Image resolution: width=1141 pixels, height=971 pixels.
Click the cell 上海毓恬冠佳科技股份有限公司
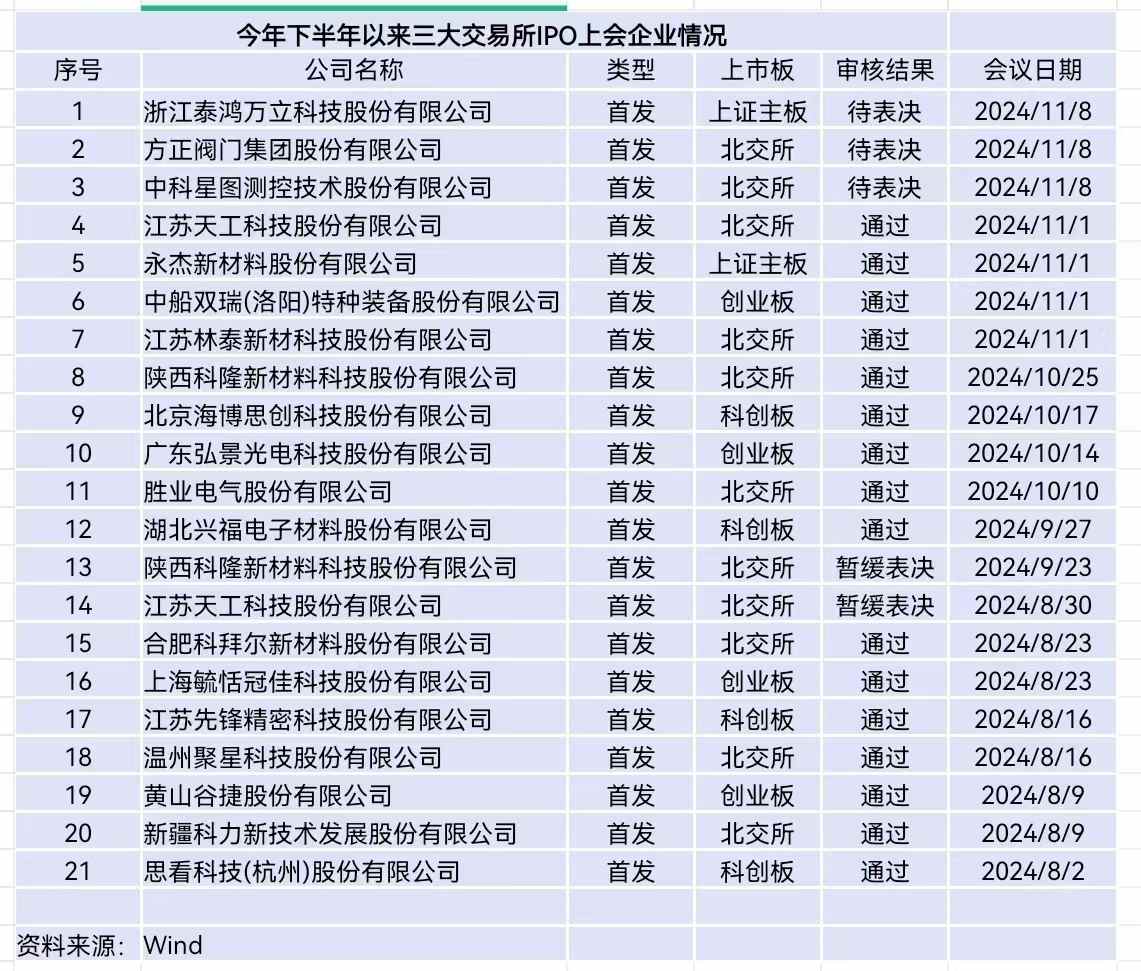(x=354, y=681)
